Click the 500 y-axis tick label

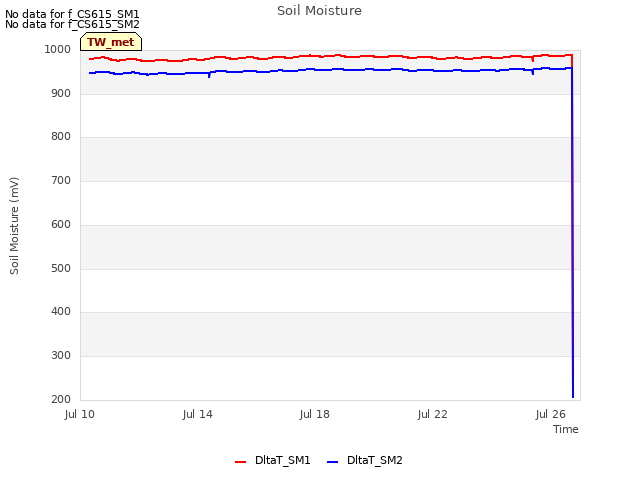(61, 269)
